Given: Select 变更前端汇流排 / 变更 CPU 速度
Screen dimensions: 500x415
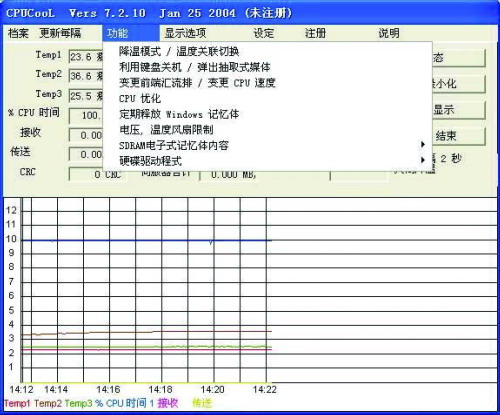Looking at the screenshot, I should (x=267, y=83).
